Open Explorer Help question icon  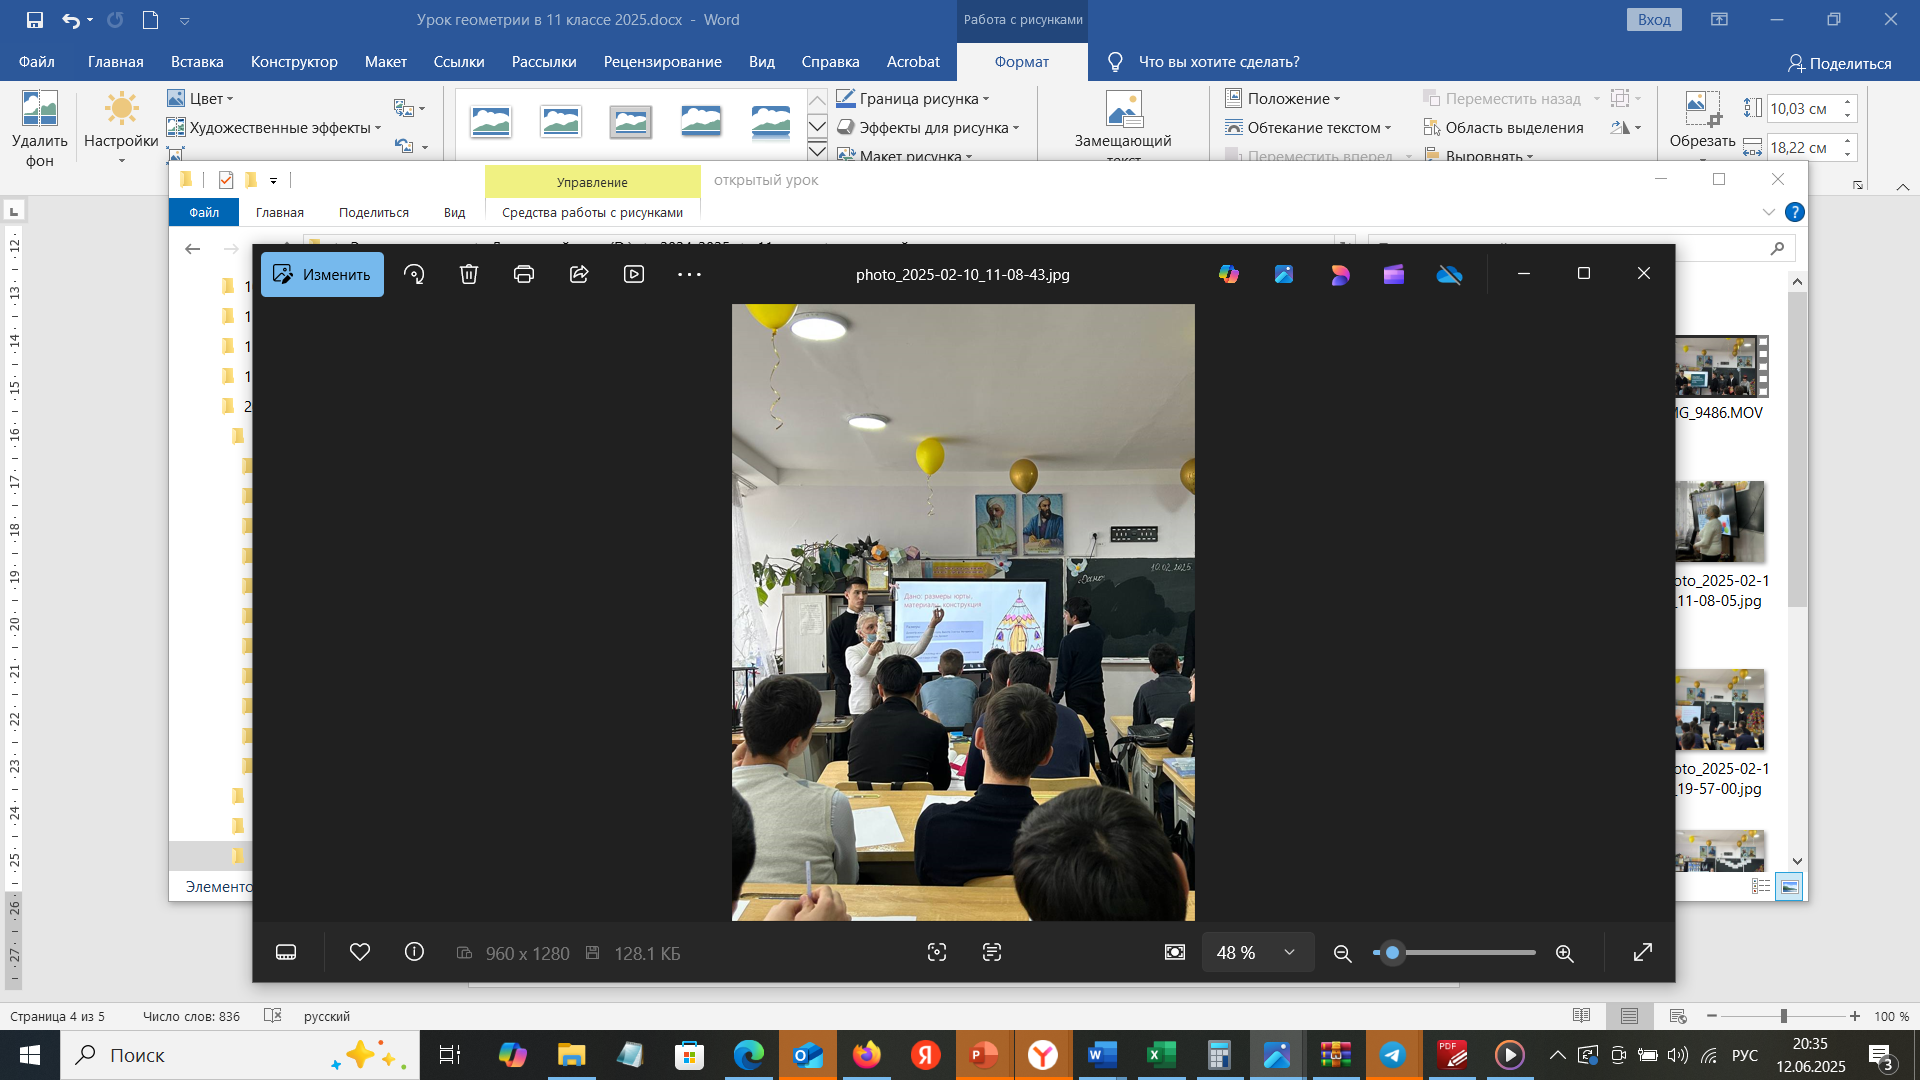(1795, 212)
